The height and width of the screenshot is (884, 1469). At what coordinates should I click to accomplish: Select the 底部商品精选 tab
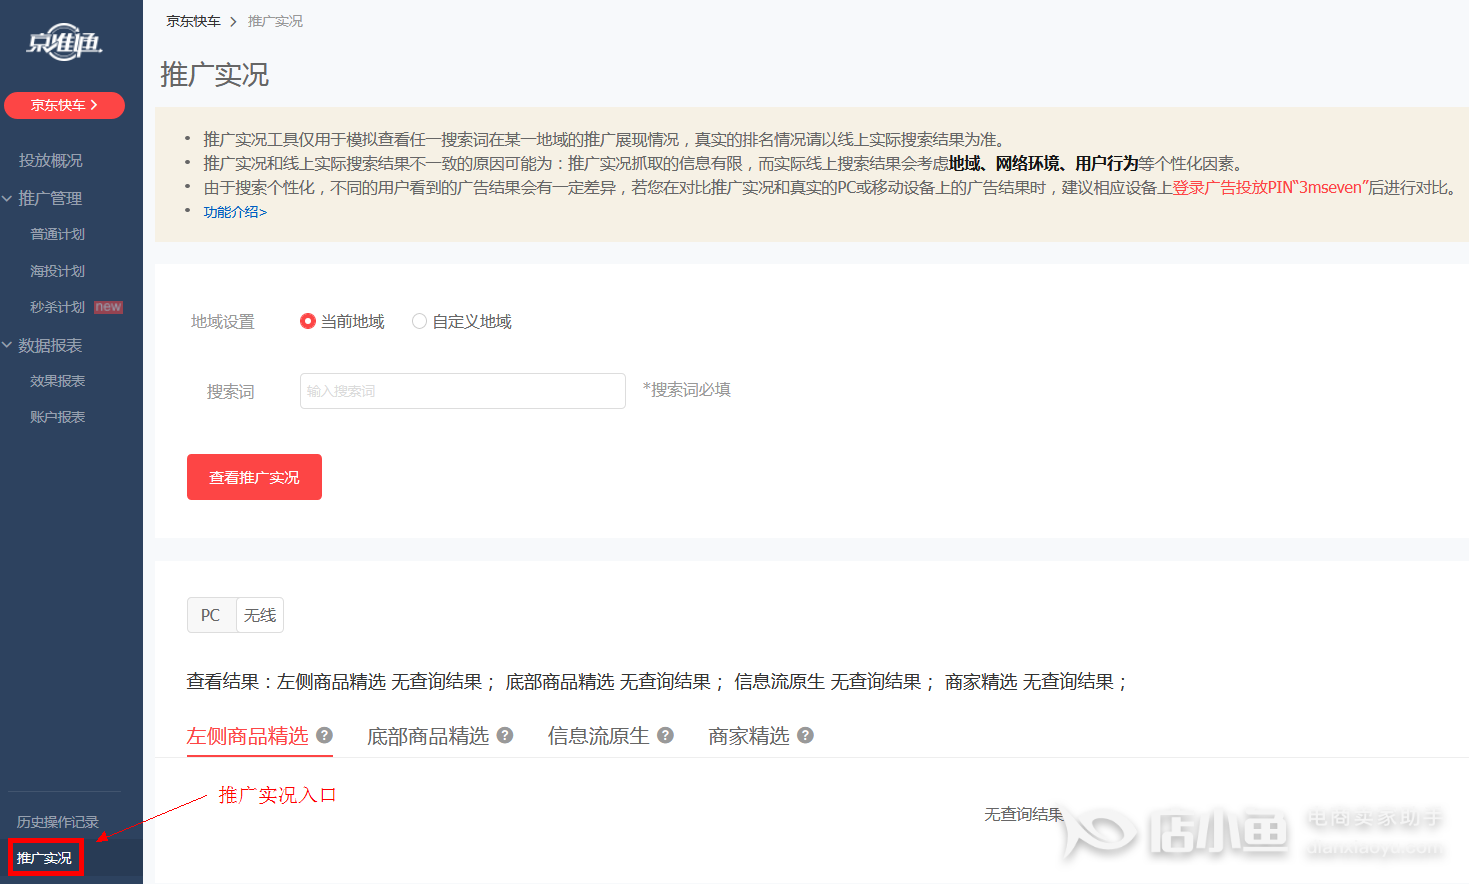click(x=428, y=736)
